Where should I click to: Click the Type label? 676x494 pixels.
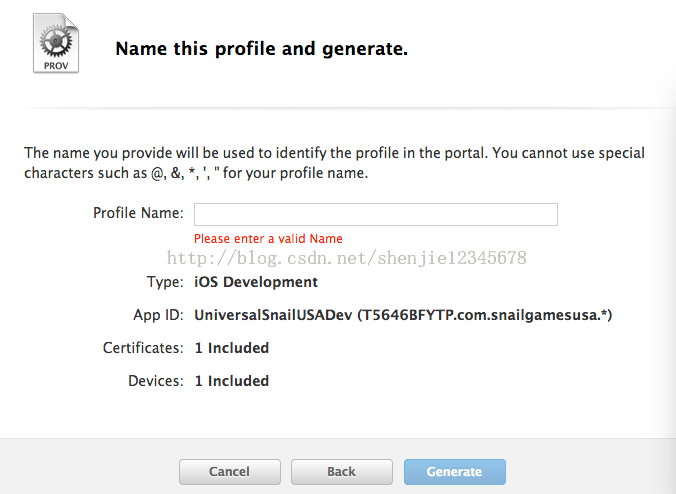click(165, 282)
